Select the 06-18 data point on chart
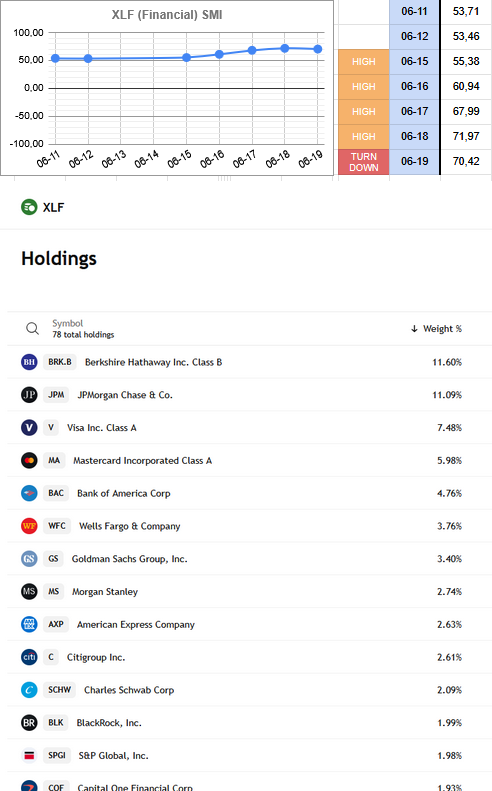This screenshot has width=492, height=791. 285,48
